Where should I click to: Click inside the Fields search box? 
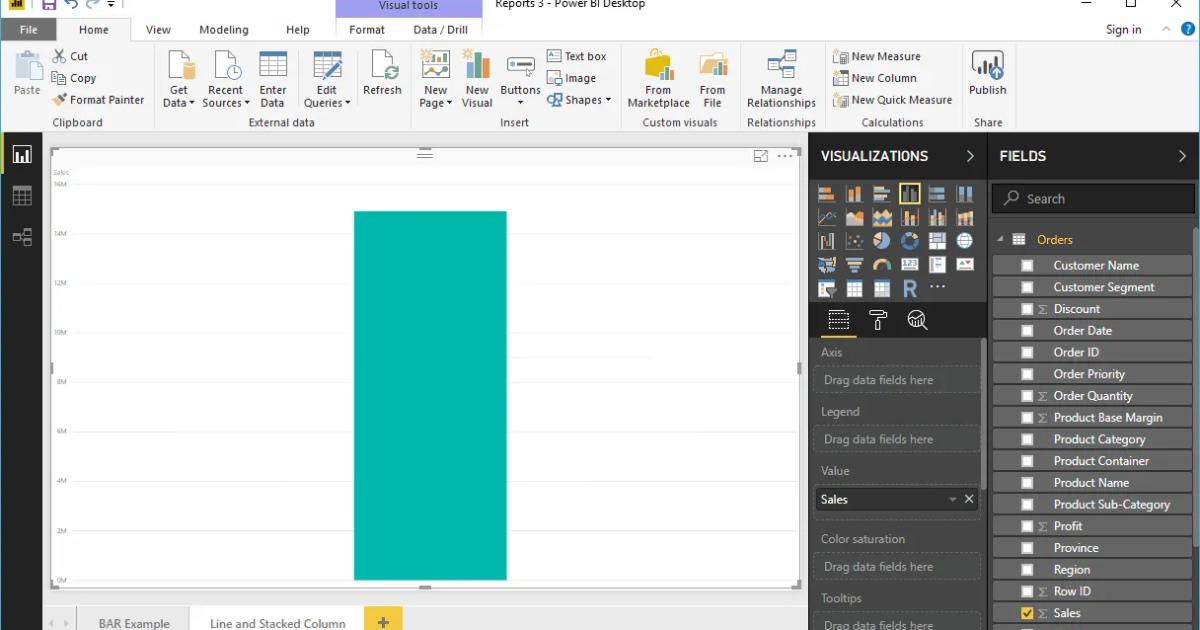1090,198
